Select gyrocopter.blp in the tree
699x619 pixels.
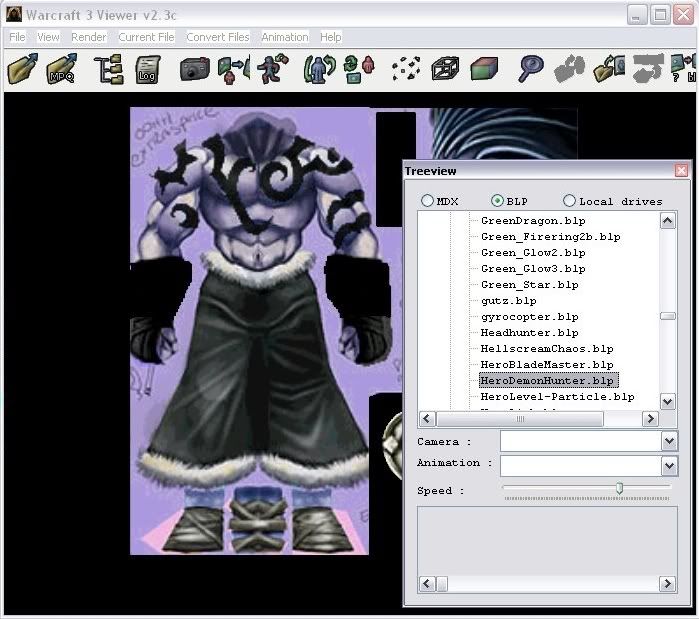(530, 317)
